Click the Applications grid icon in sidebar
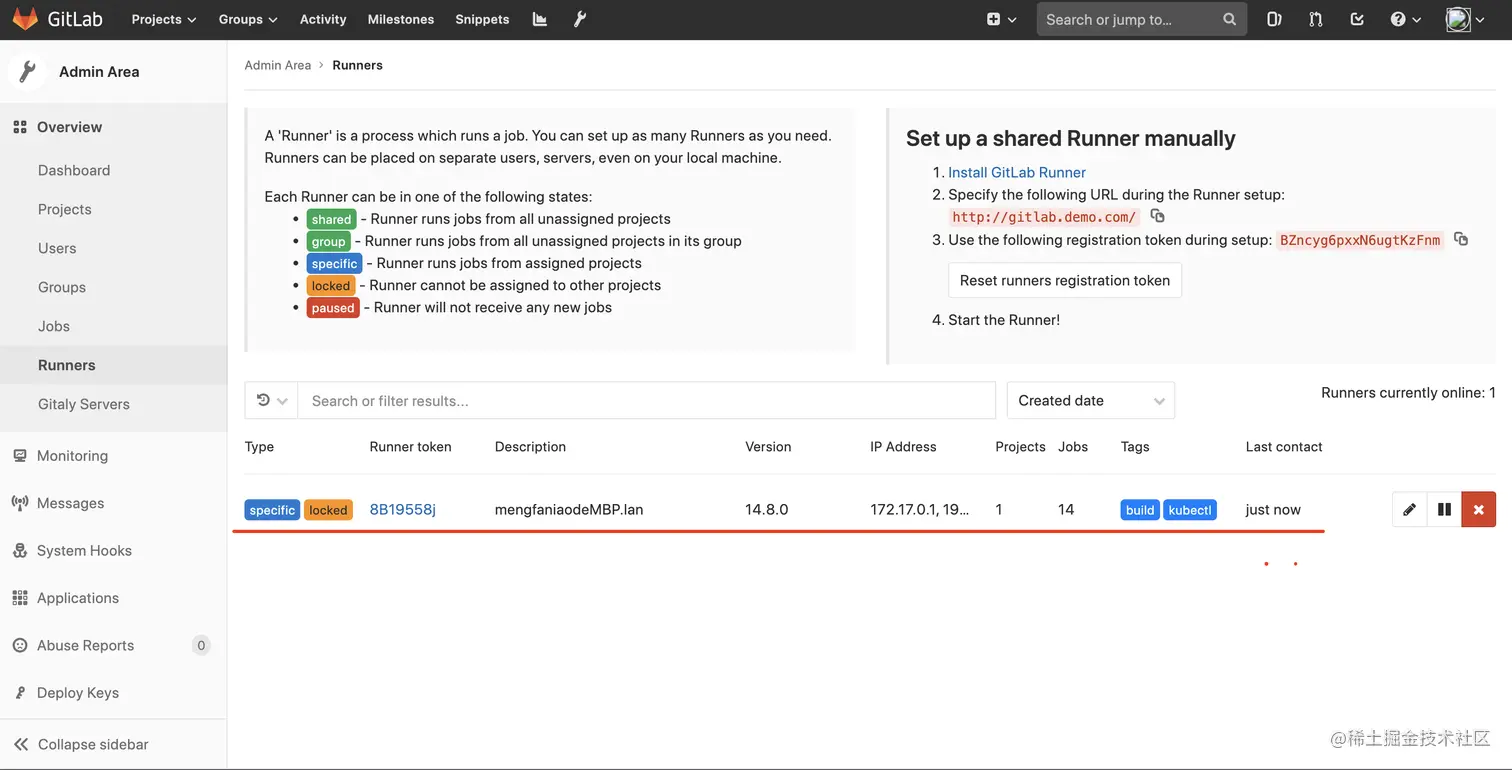This screenshot has width=1512, height=770. [x=20, y=598]
